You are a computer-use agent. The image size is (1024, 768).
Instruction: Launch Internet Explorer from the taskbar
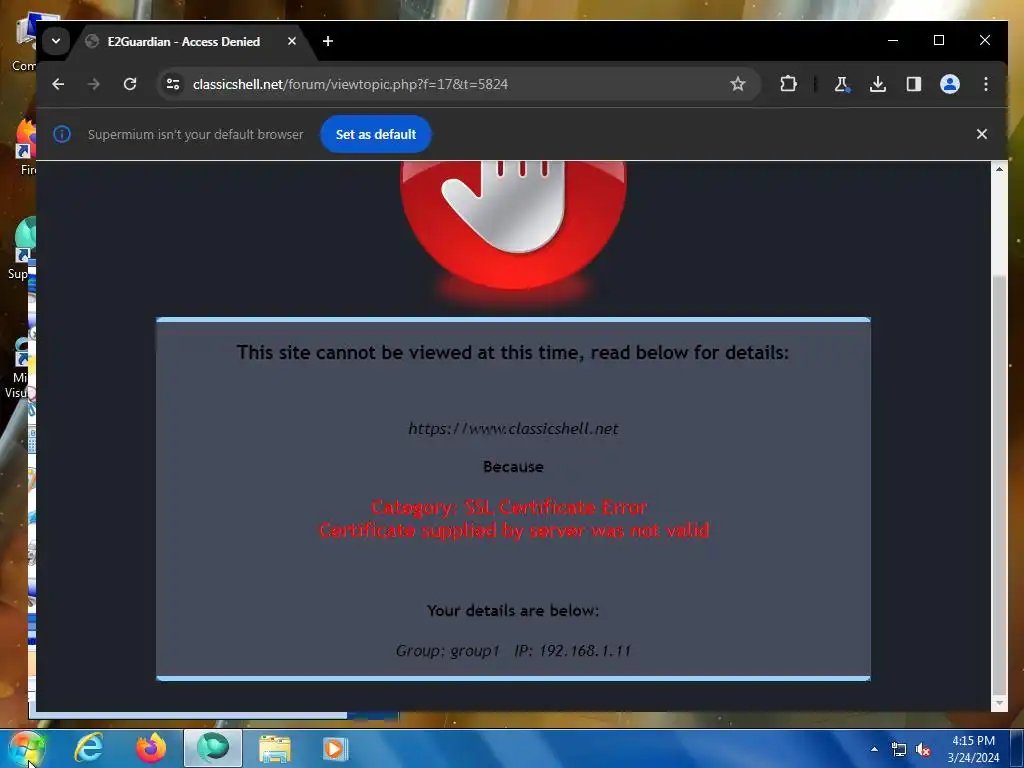coord(89,748)
